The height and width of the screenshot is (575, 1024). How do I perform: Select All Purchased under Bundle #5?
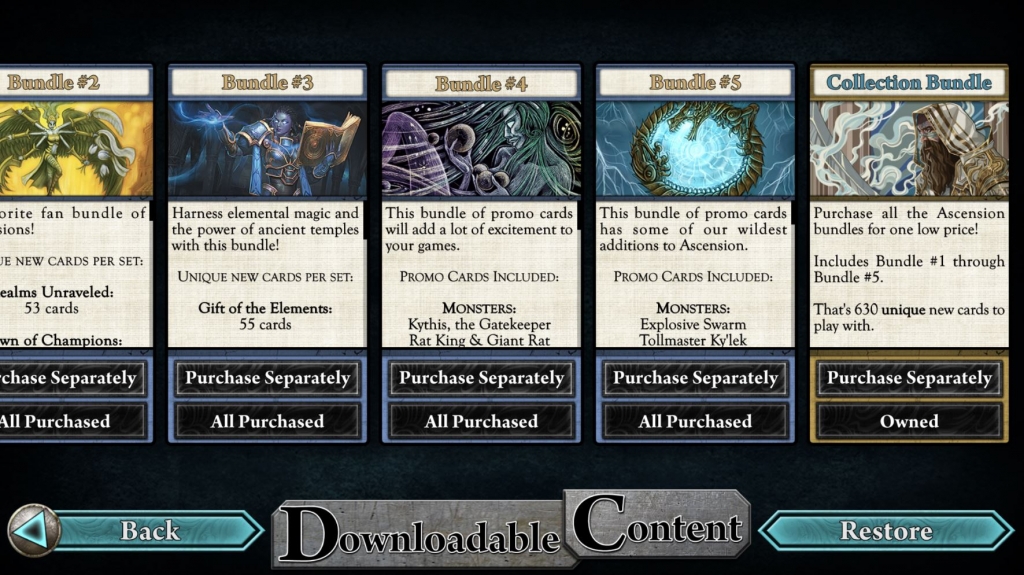[x=695, y=421]
